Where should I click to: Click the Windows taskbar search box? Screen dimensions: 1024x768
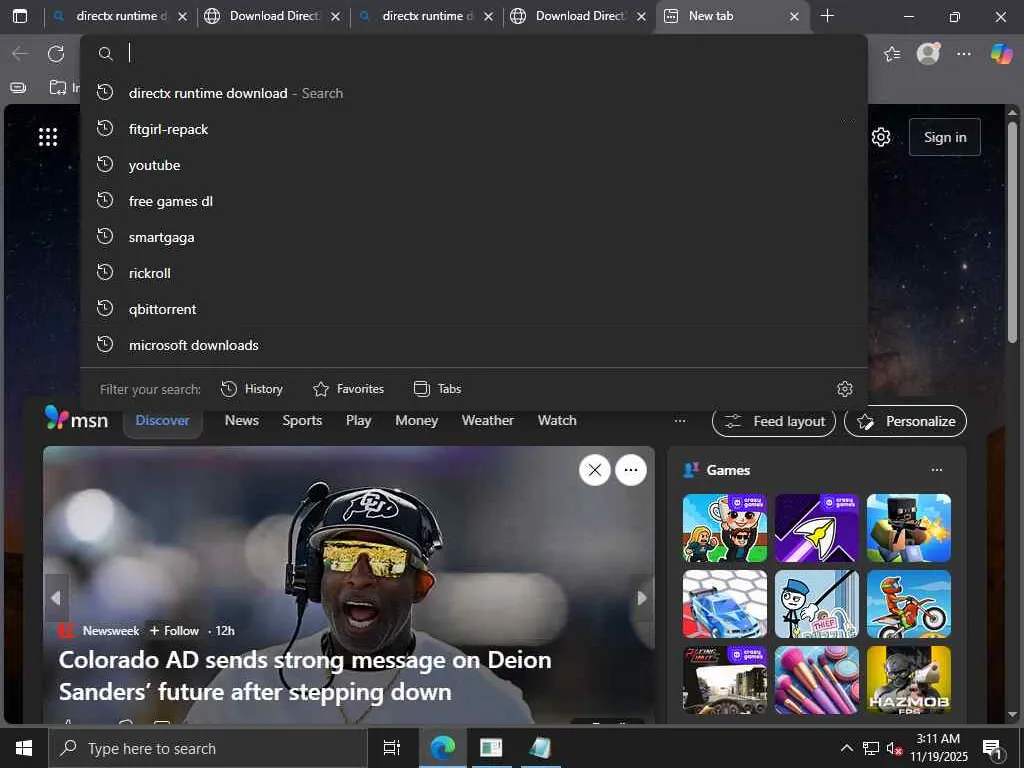click(x=208, y=748)
